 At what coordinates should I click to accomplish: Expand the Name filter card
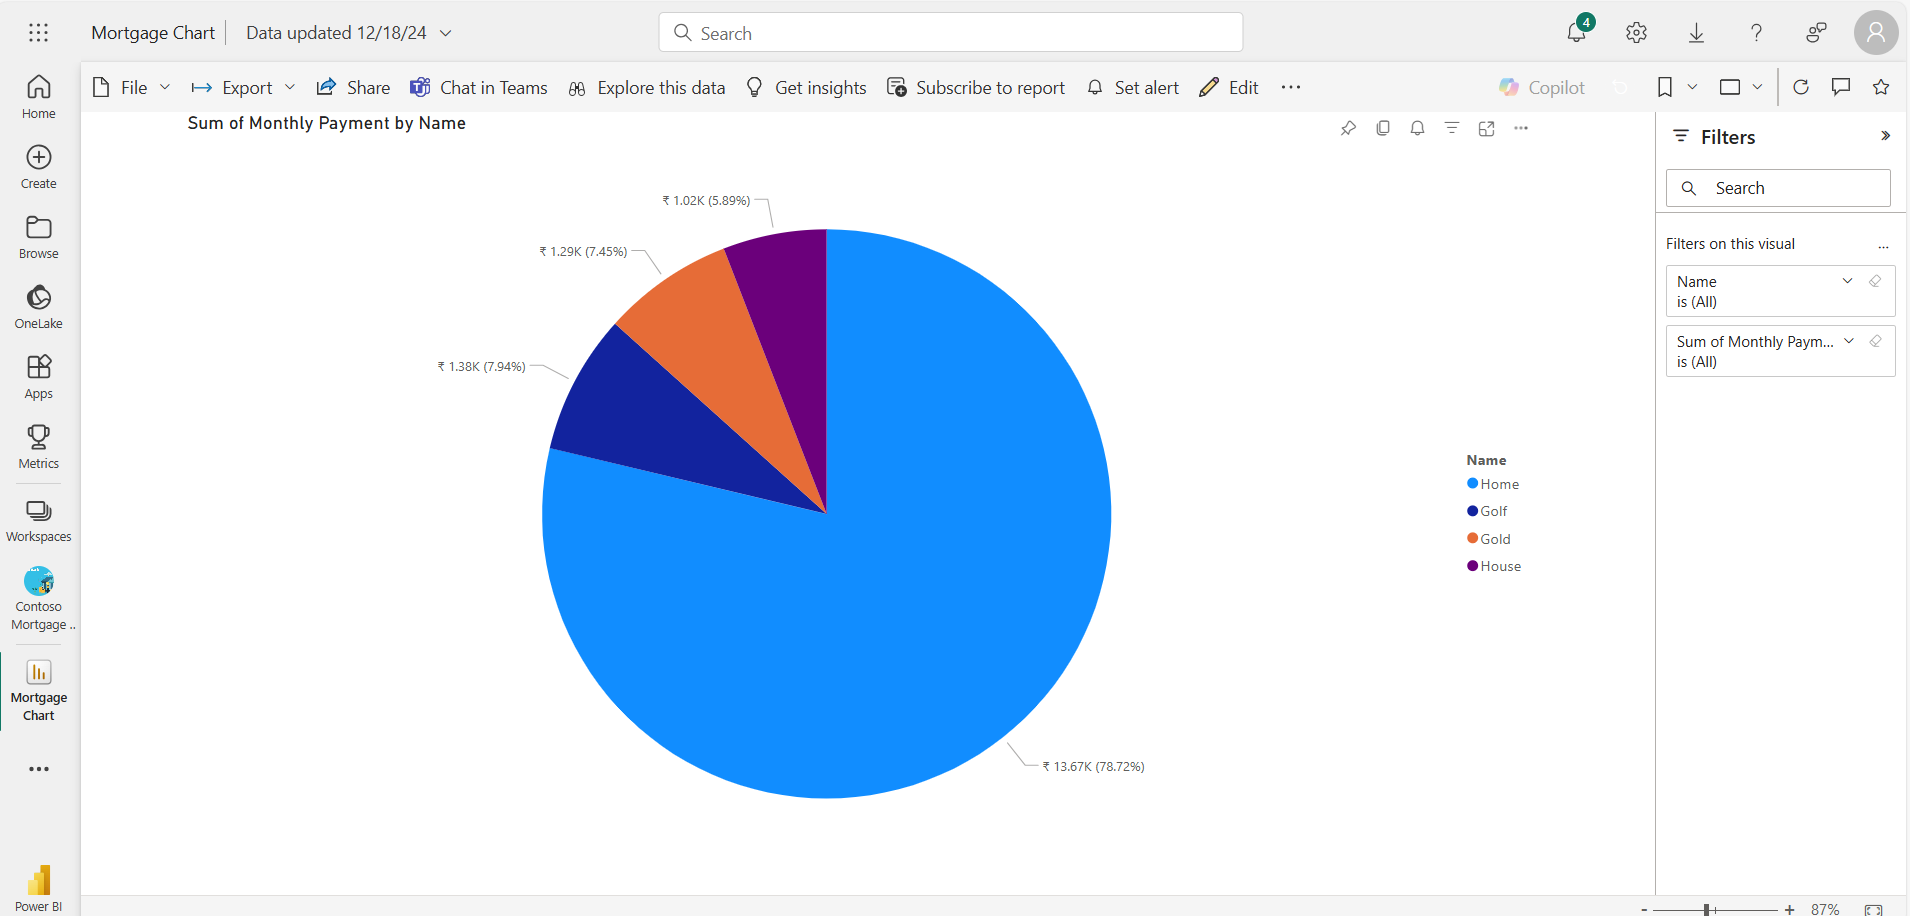(x=1848, y=281)
